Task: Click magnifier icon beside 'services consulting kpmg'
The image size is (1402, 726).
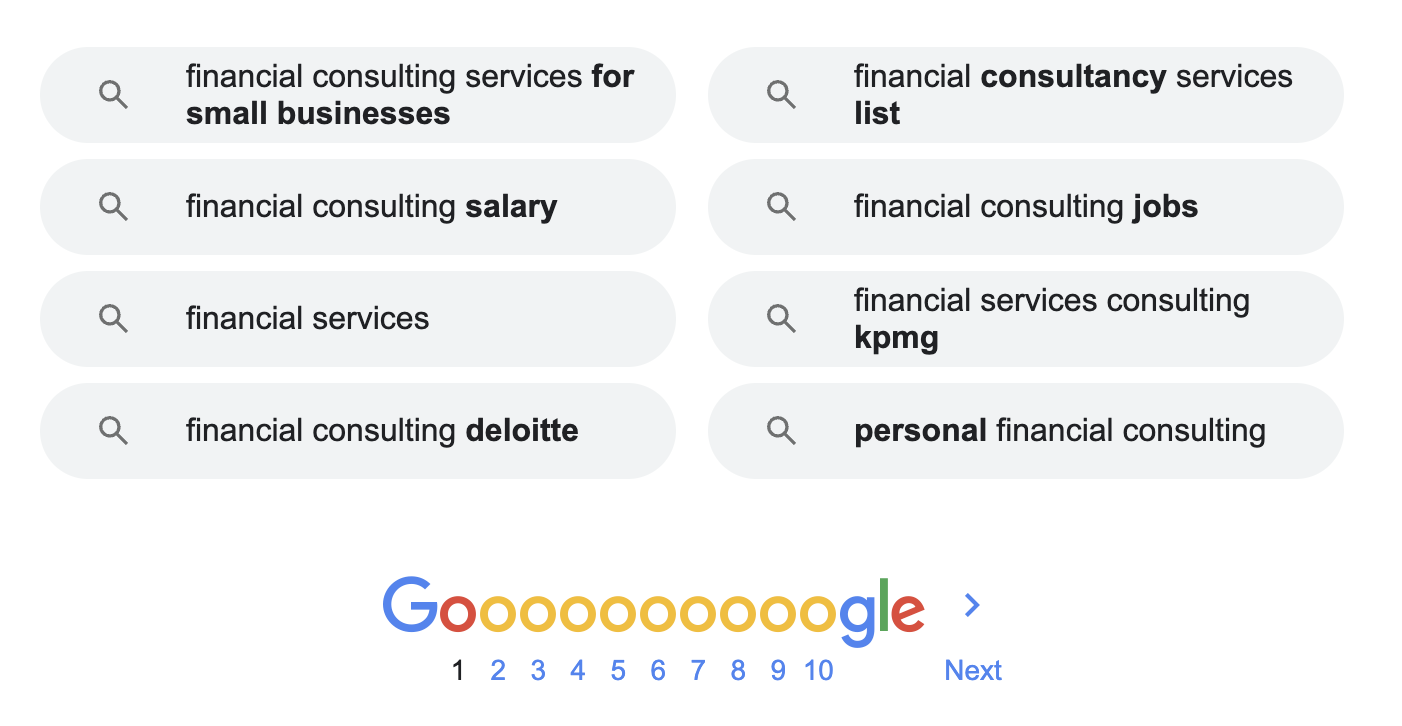Action: click(782, 319)
